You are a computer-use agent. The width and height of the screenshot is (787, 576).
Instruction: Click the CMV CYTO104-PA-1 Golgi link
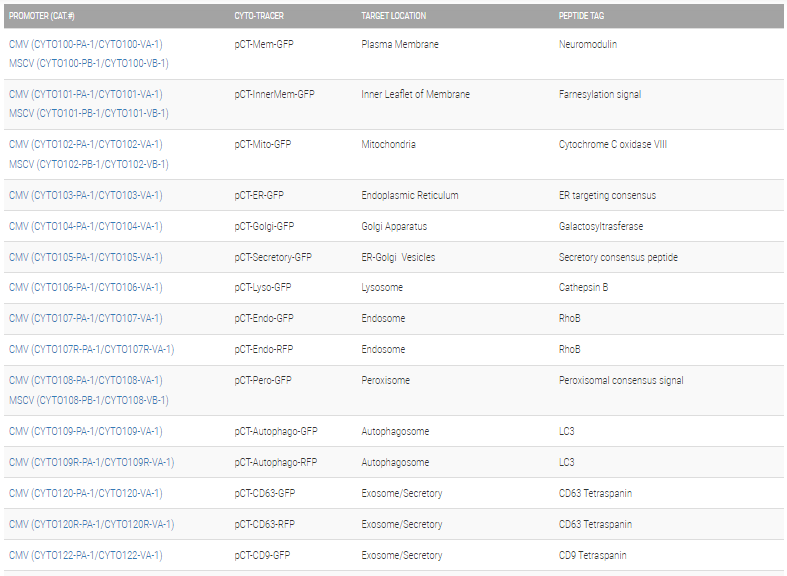coord(85,226)
